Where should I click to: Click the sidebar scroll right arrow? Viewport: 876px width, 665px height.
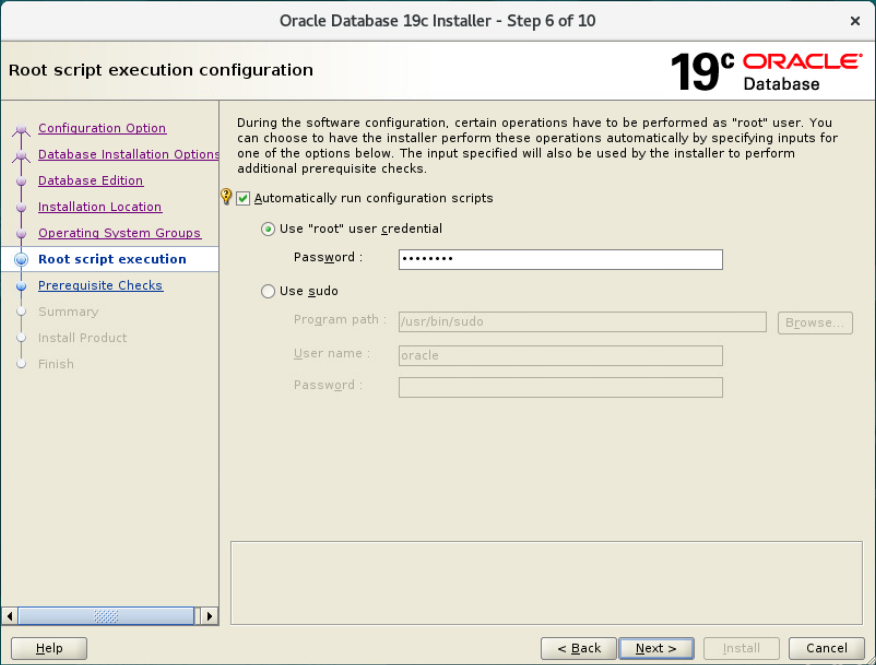210,616
